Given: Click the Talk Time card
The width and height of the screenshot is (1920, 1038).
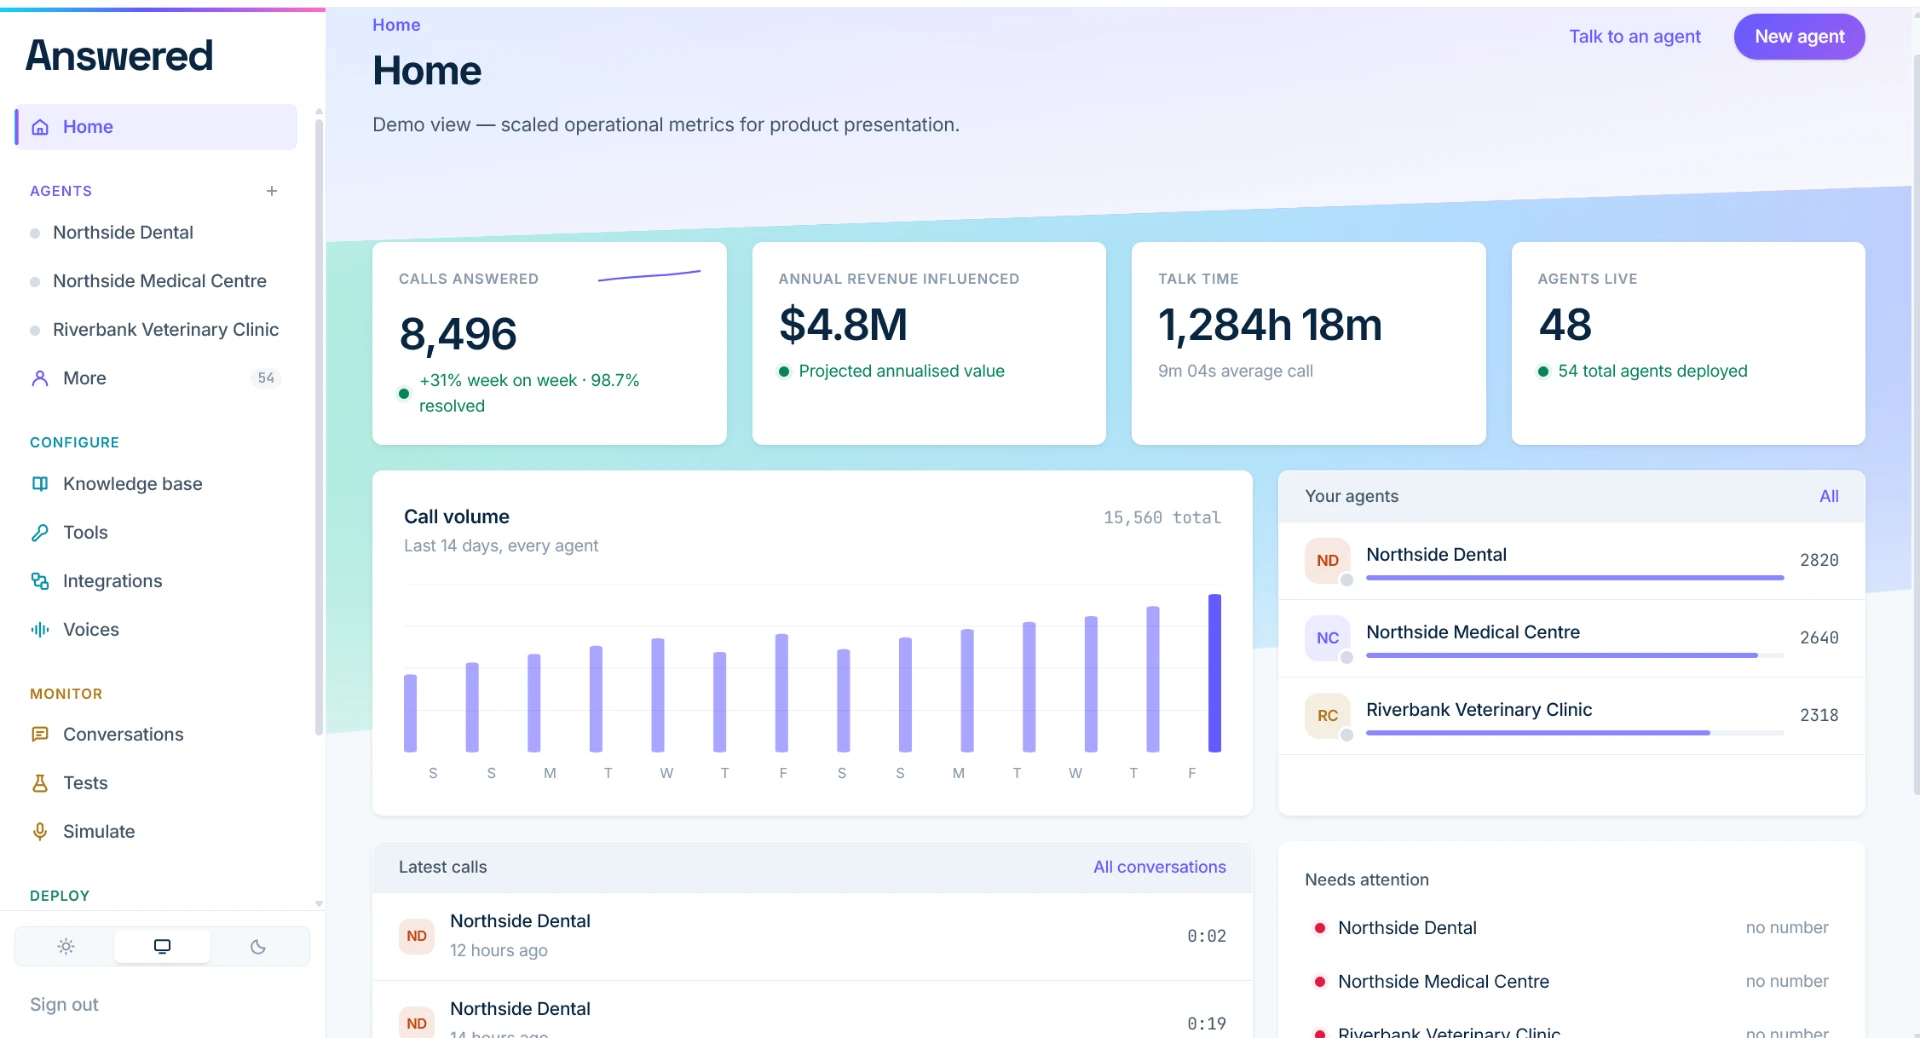Looking at the screenshot, I should coord(1308,344).
